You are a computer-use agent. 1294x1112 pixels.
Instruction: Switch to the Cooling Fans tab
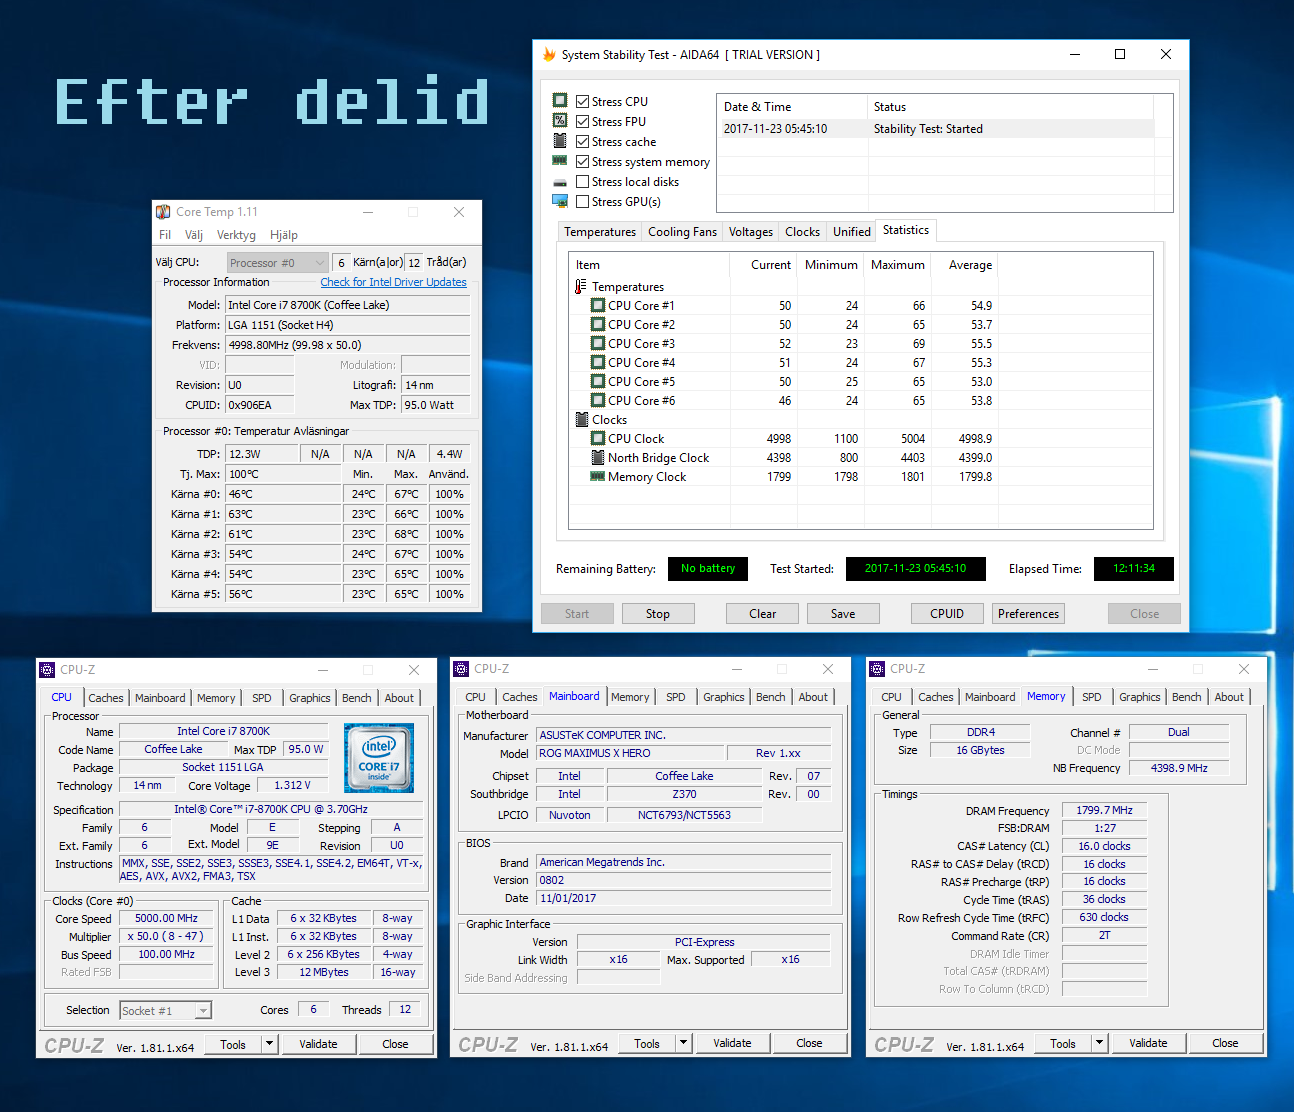682,232
